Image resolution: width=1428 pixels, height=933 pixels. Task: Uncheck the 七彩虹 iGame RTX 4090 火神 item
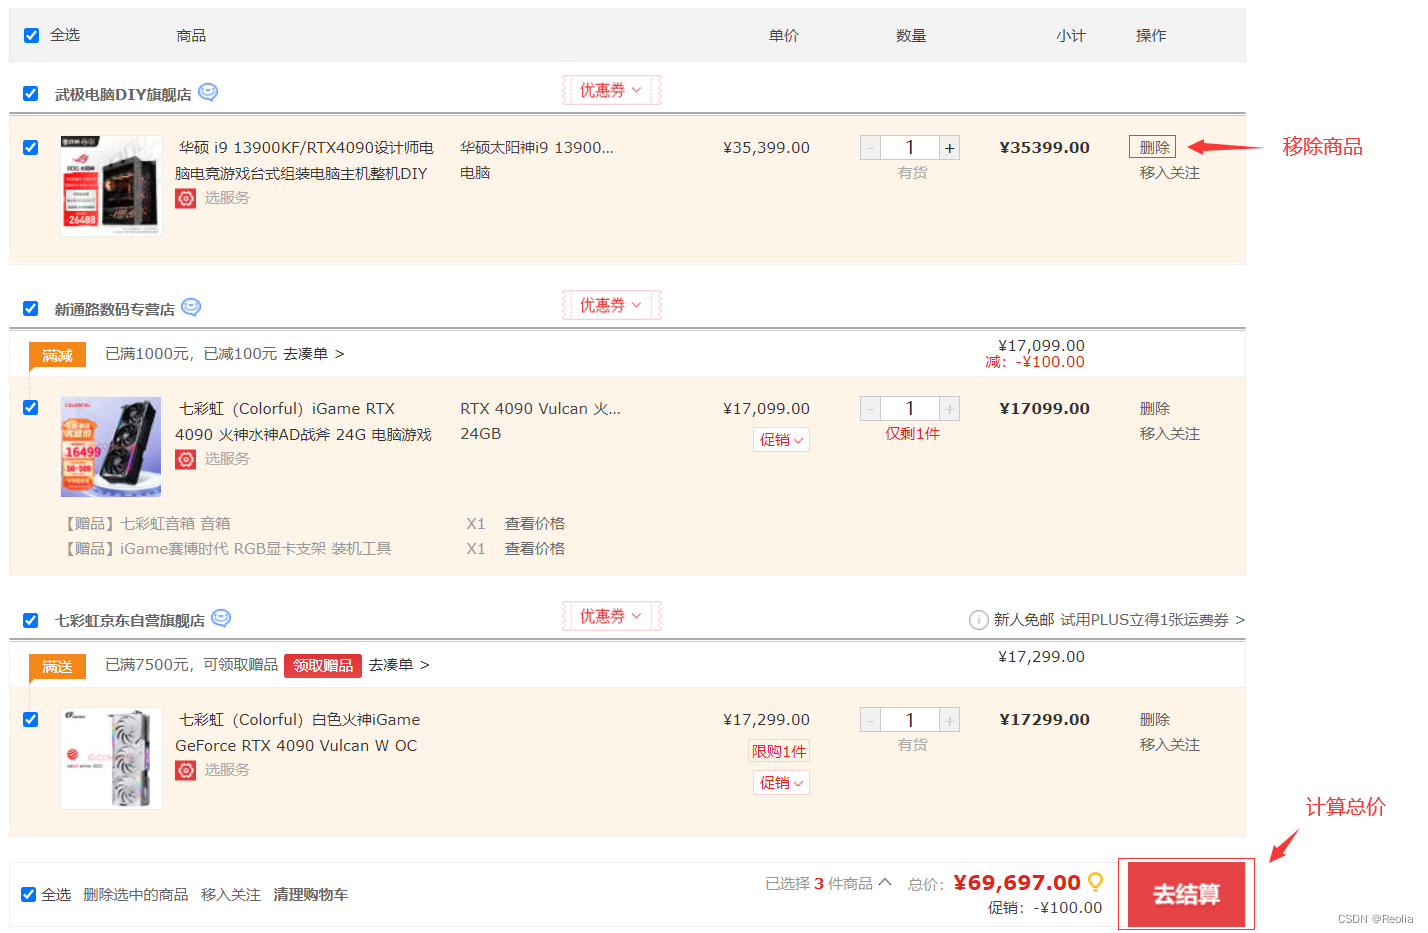[30, 407]
